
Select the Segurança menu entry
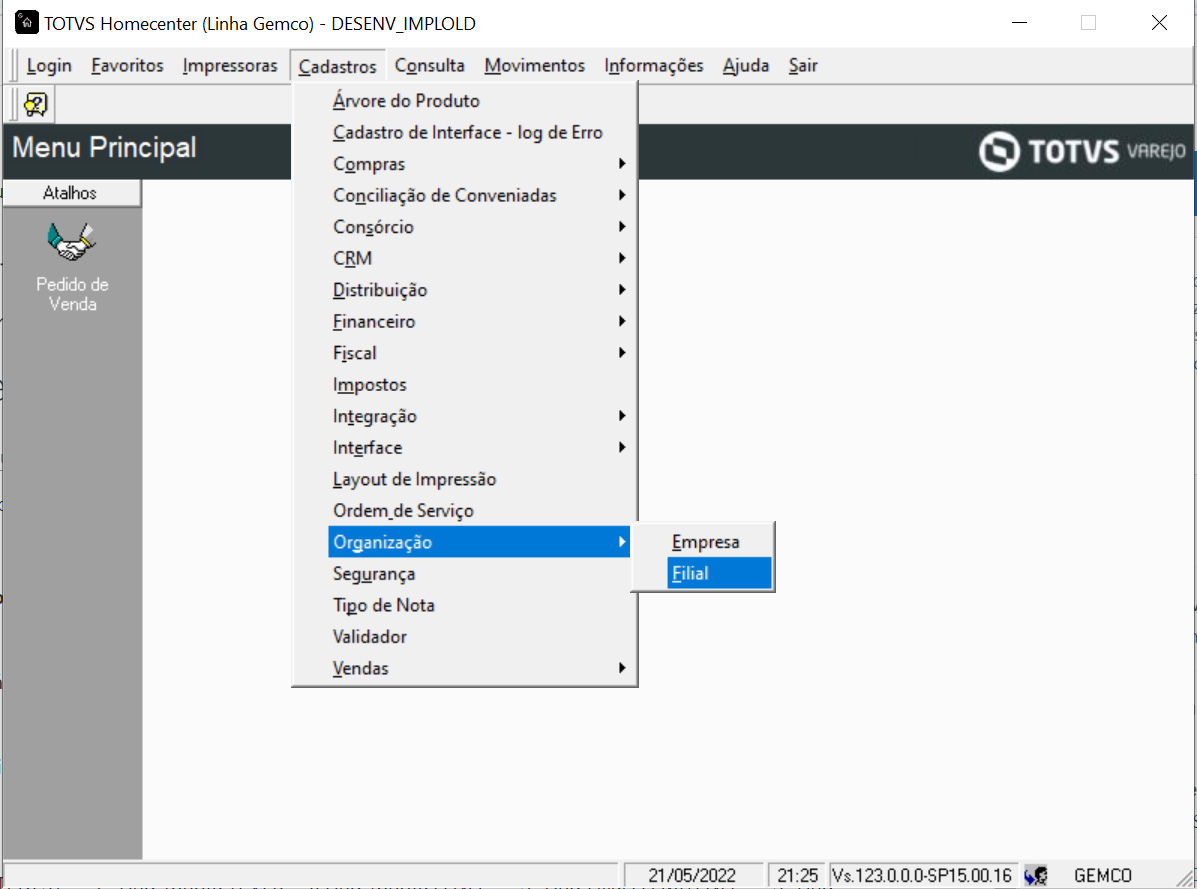click(479, 574)
